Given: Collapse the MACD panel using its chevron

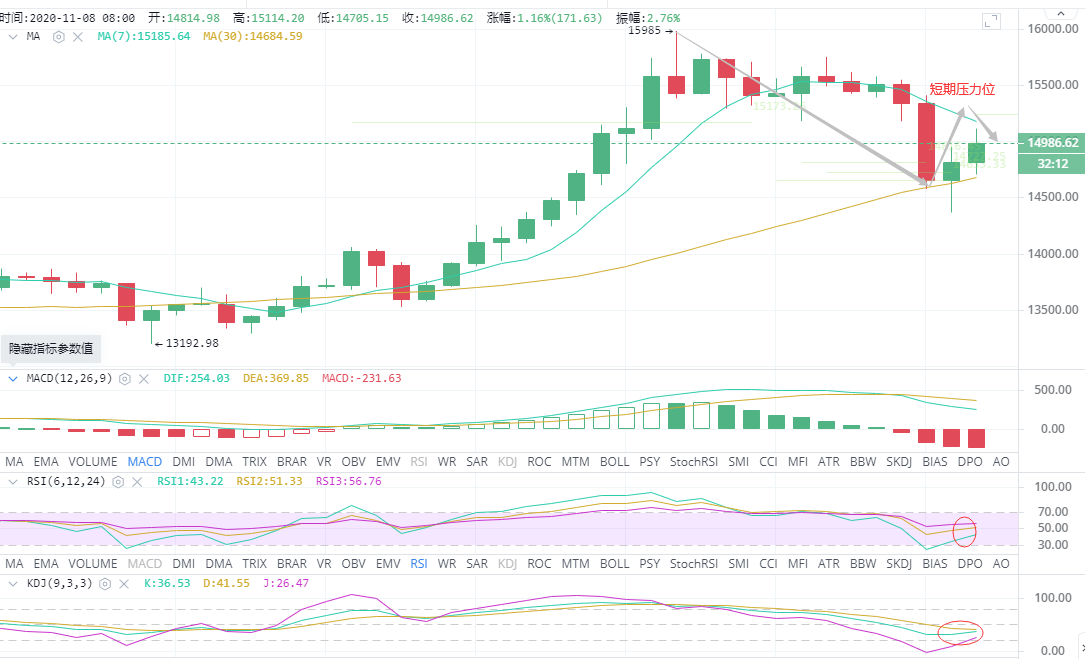Looking at the screenshot, I should click(x=13, y=379).
